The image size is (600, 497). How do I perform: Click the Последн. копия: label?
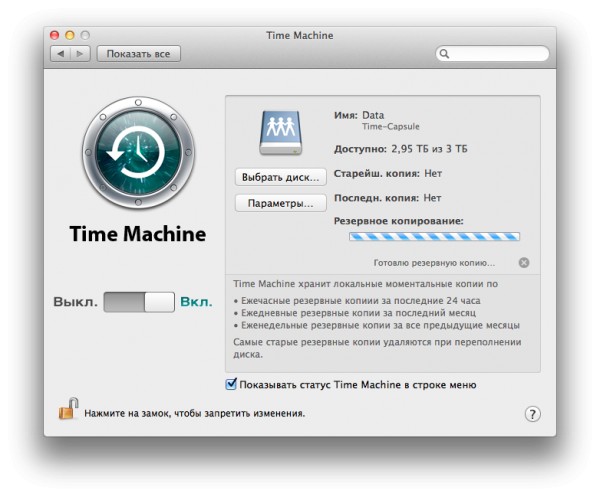click(x=376, y=198)
